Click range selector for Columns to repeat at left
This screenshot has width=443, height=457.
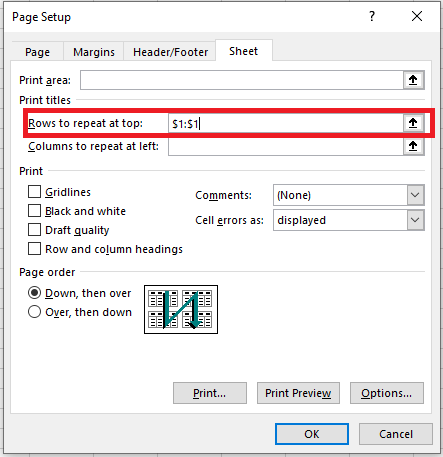413,146
